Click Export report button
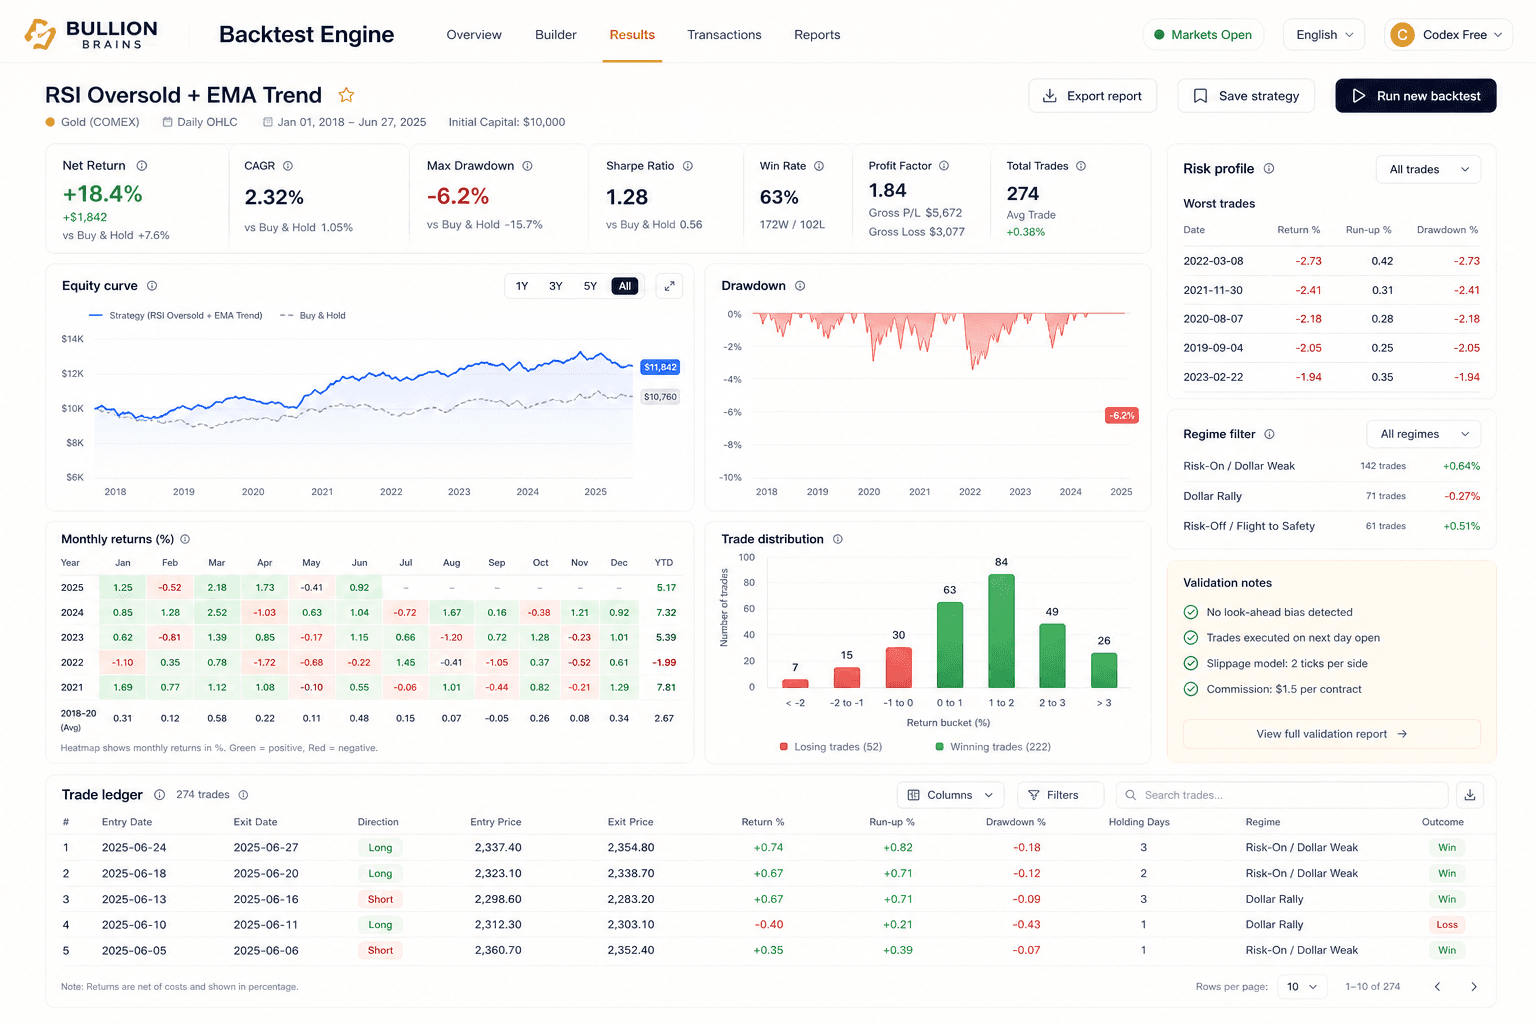The image size is (1536, 1024). pyautogui.click(x=1092, y=96)
